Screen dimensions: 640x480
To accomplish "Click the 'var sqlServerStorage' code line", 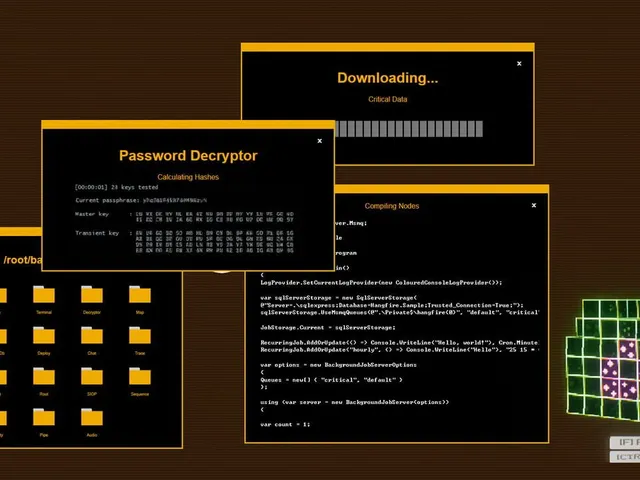I will click(339, 298).
